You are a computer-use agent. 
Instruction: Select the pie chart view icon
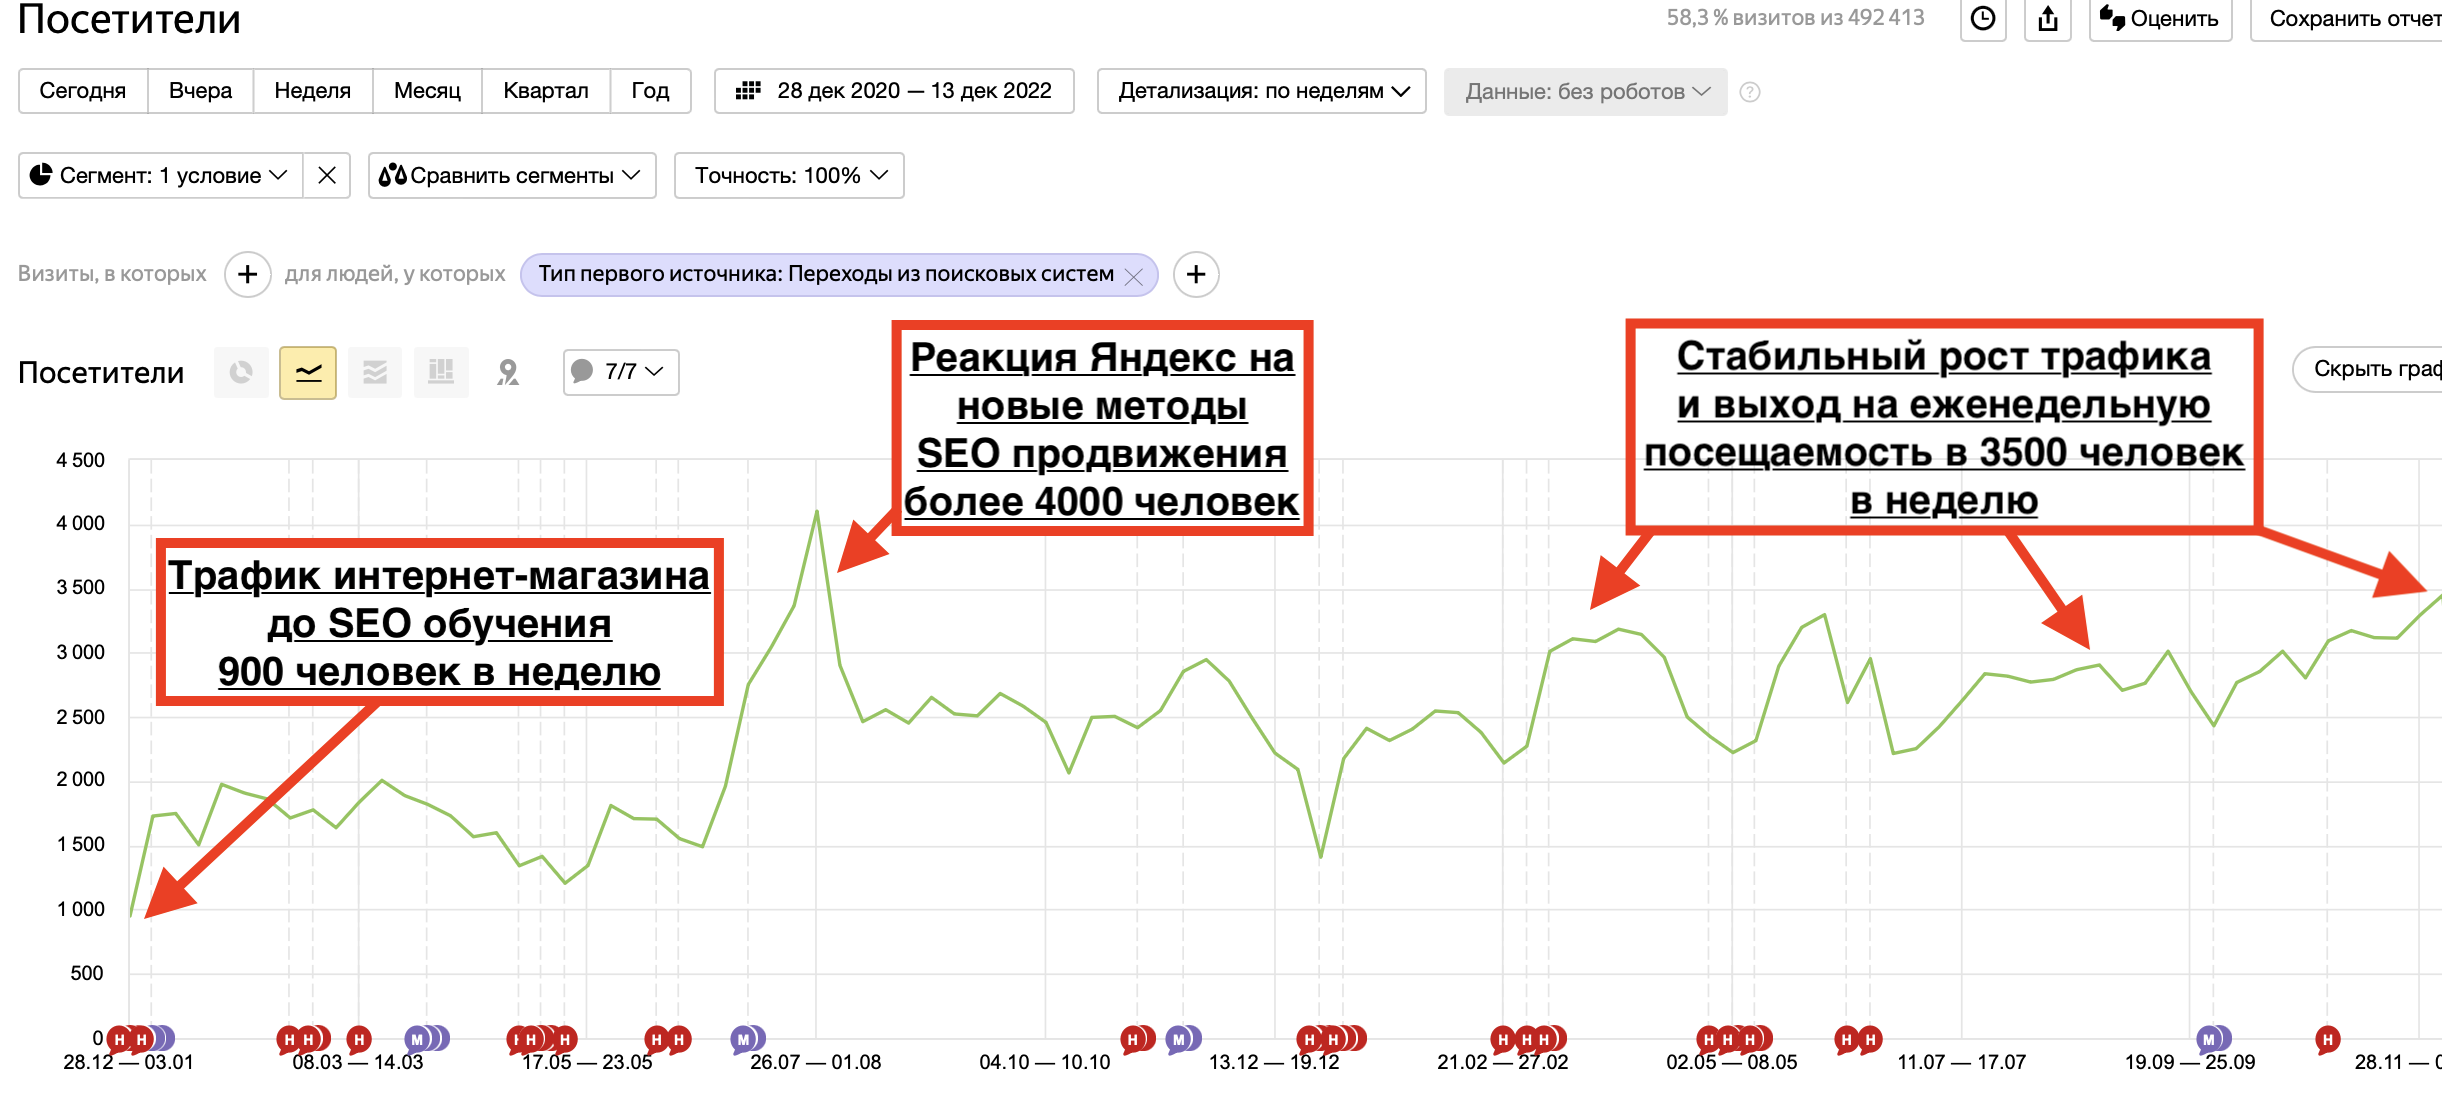coord(241,373)
